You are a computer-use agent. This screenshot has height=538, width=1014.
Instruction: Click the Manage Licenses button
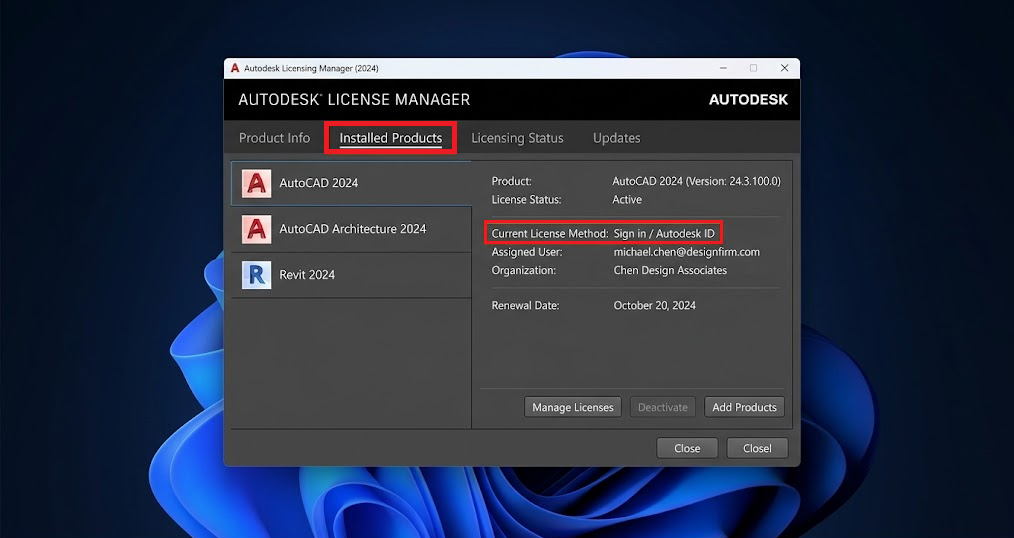(x=572, y=407)
